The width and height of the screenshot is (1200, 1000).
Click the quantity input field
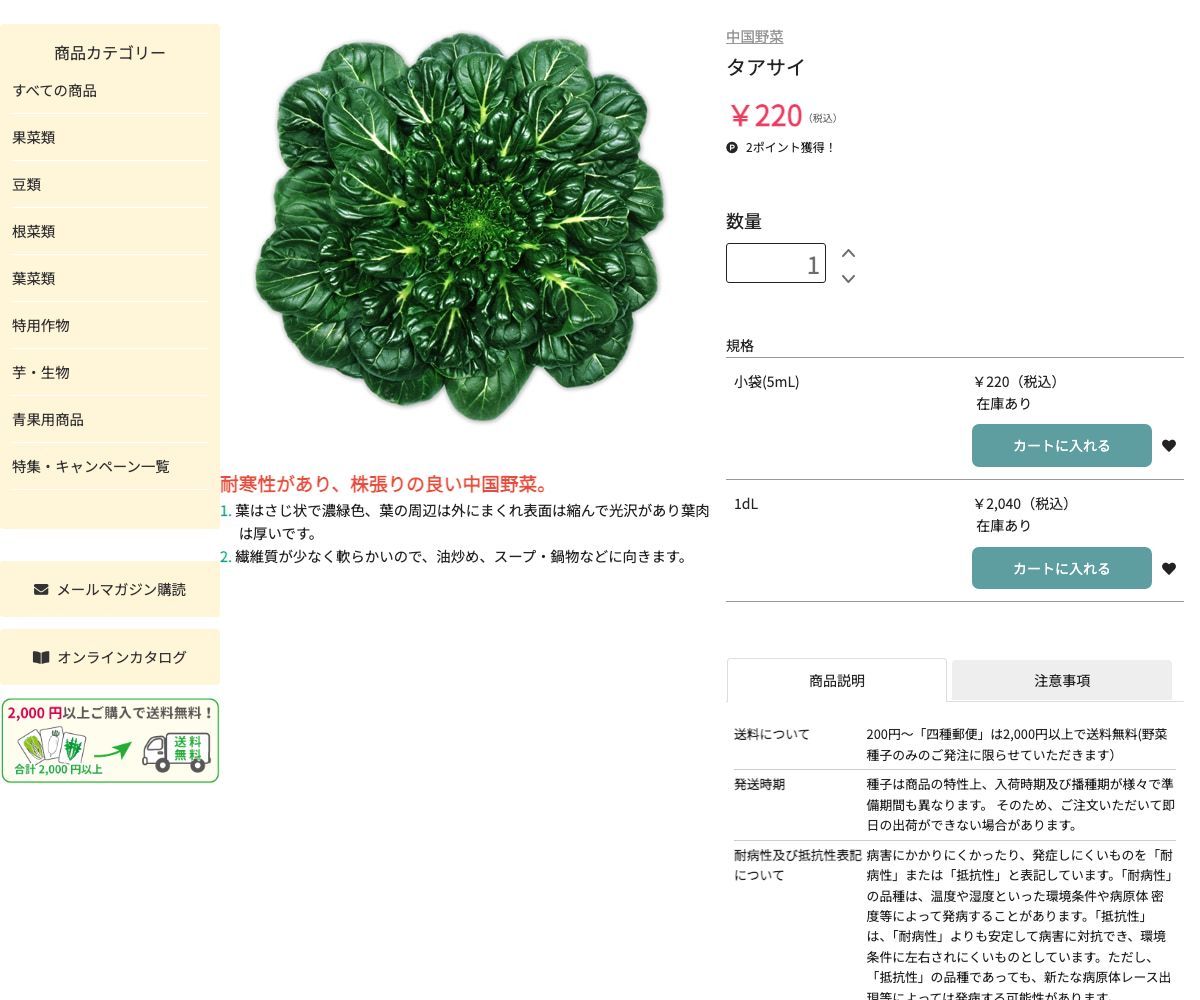[776, 263]
